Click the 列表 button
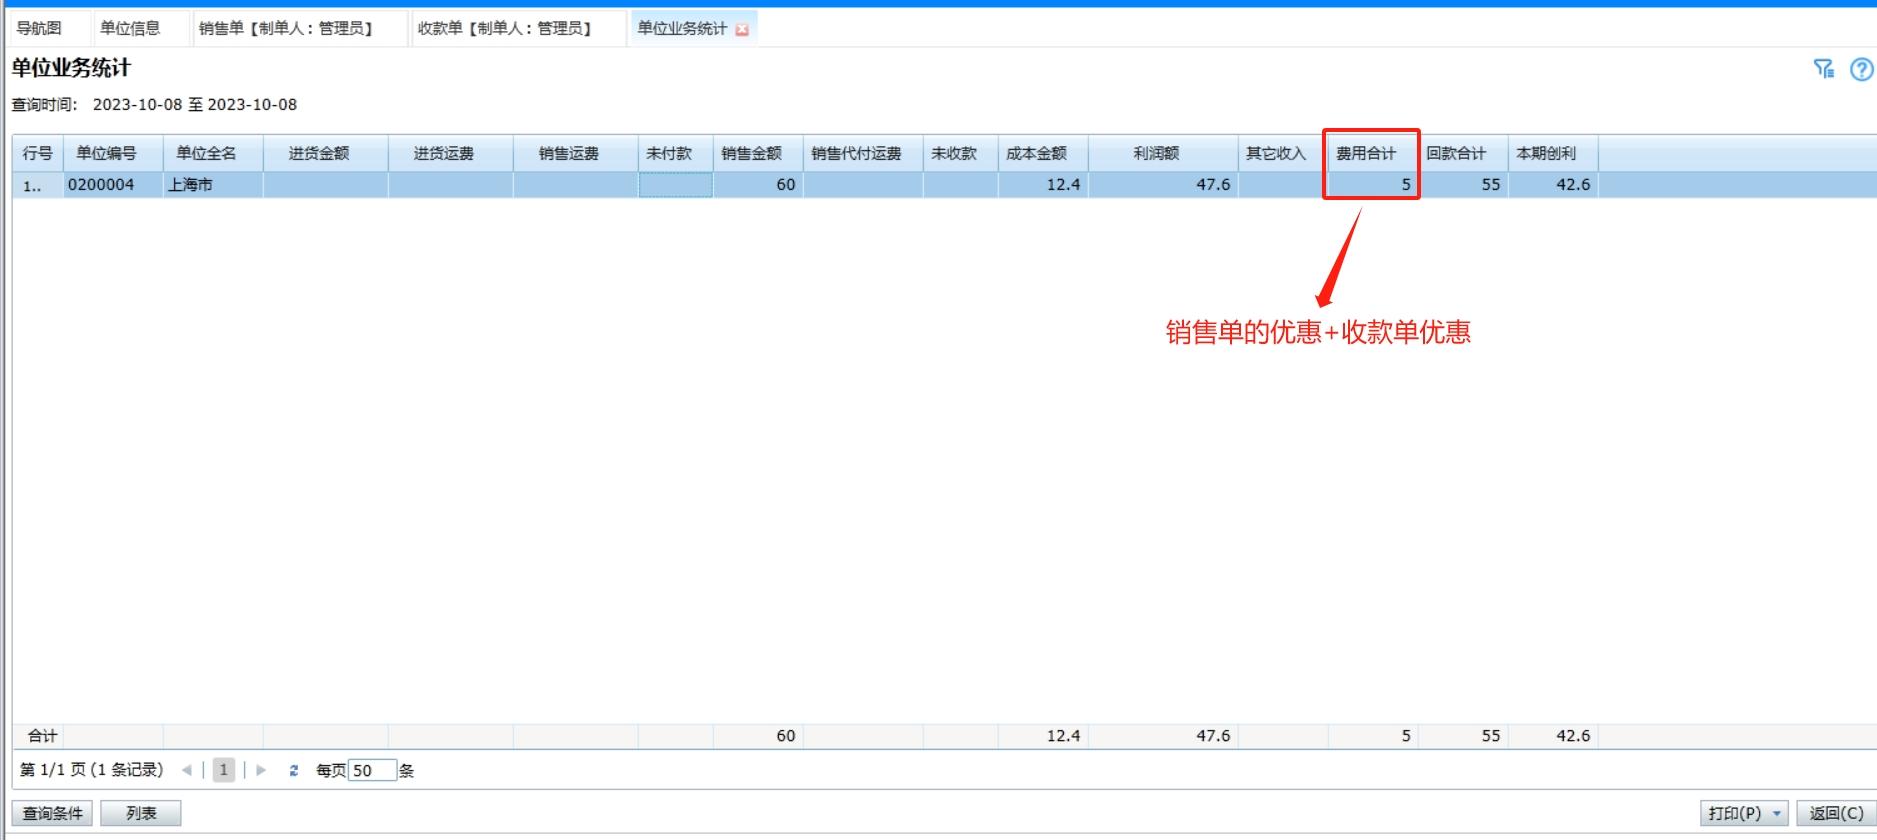 [x=141, y=813]
